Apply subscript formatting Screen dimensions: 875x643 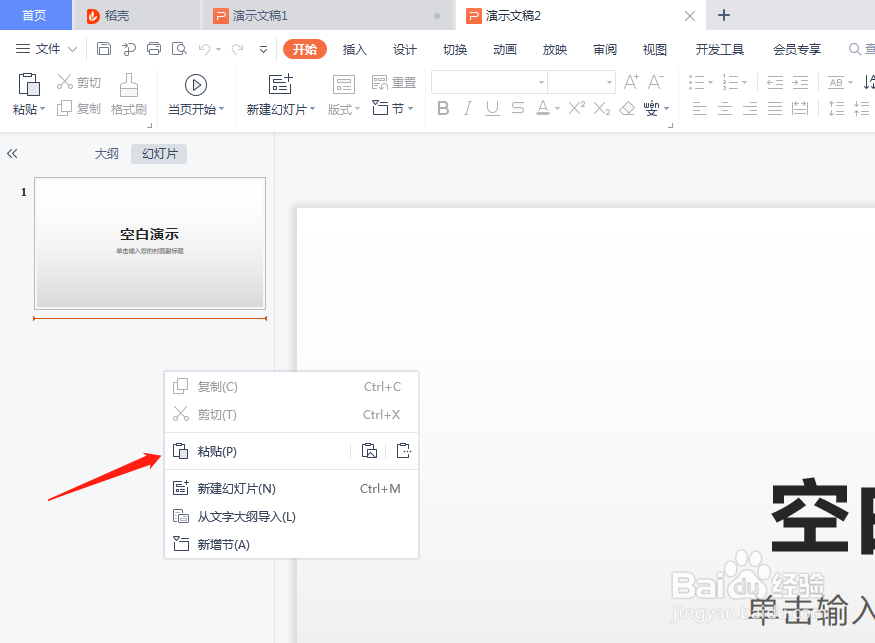601,107
